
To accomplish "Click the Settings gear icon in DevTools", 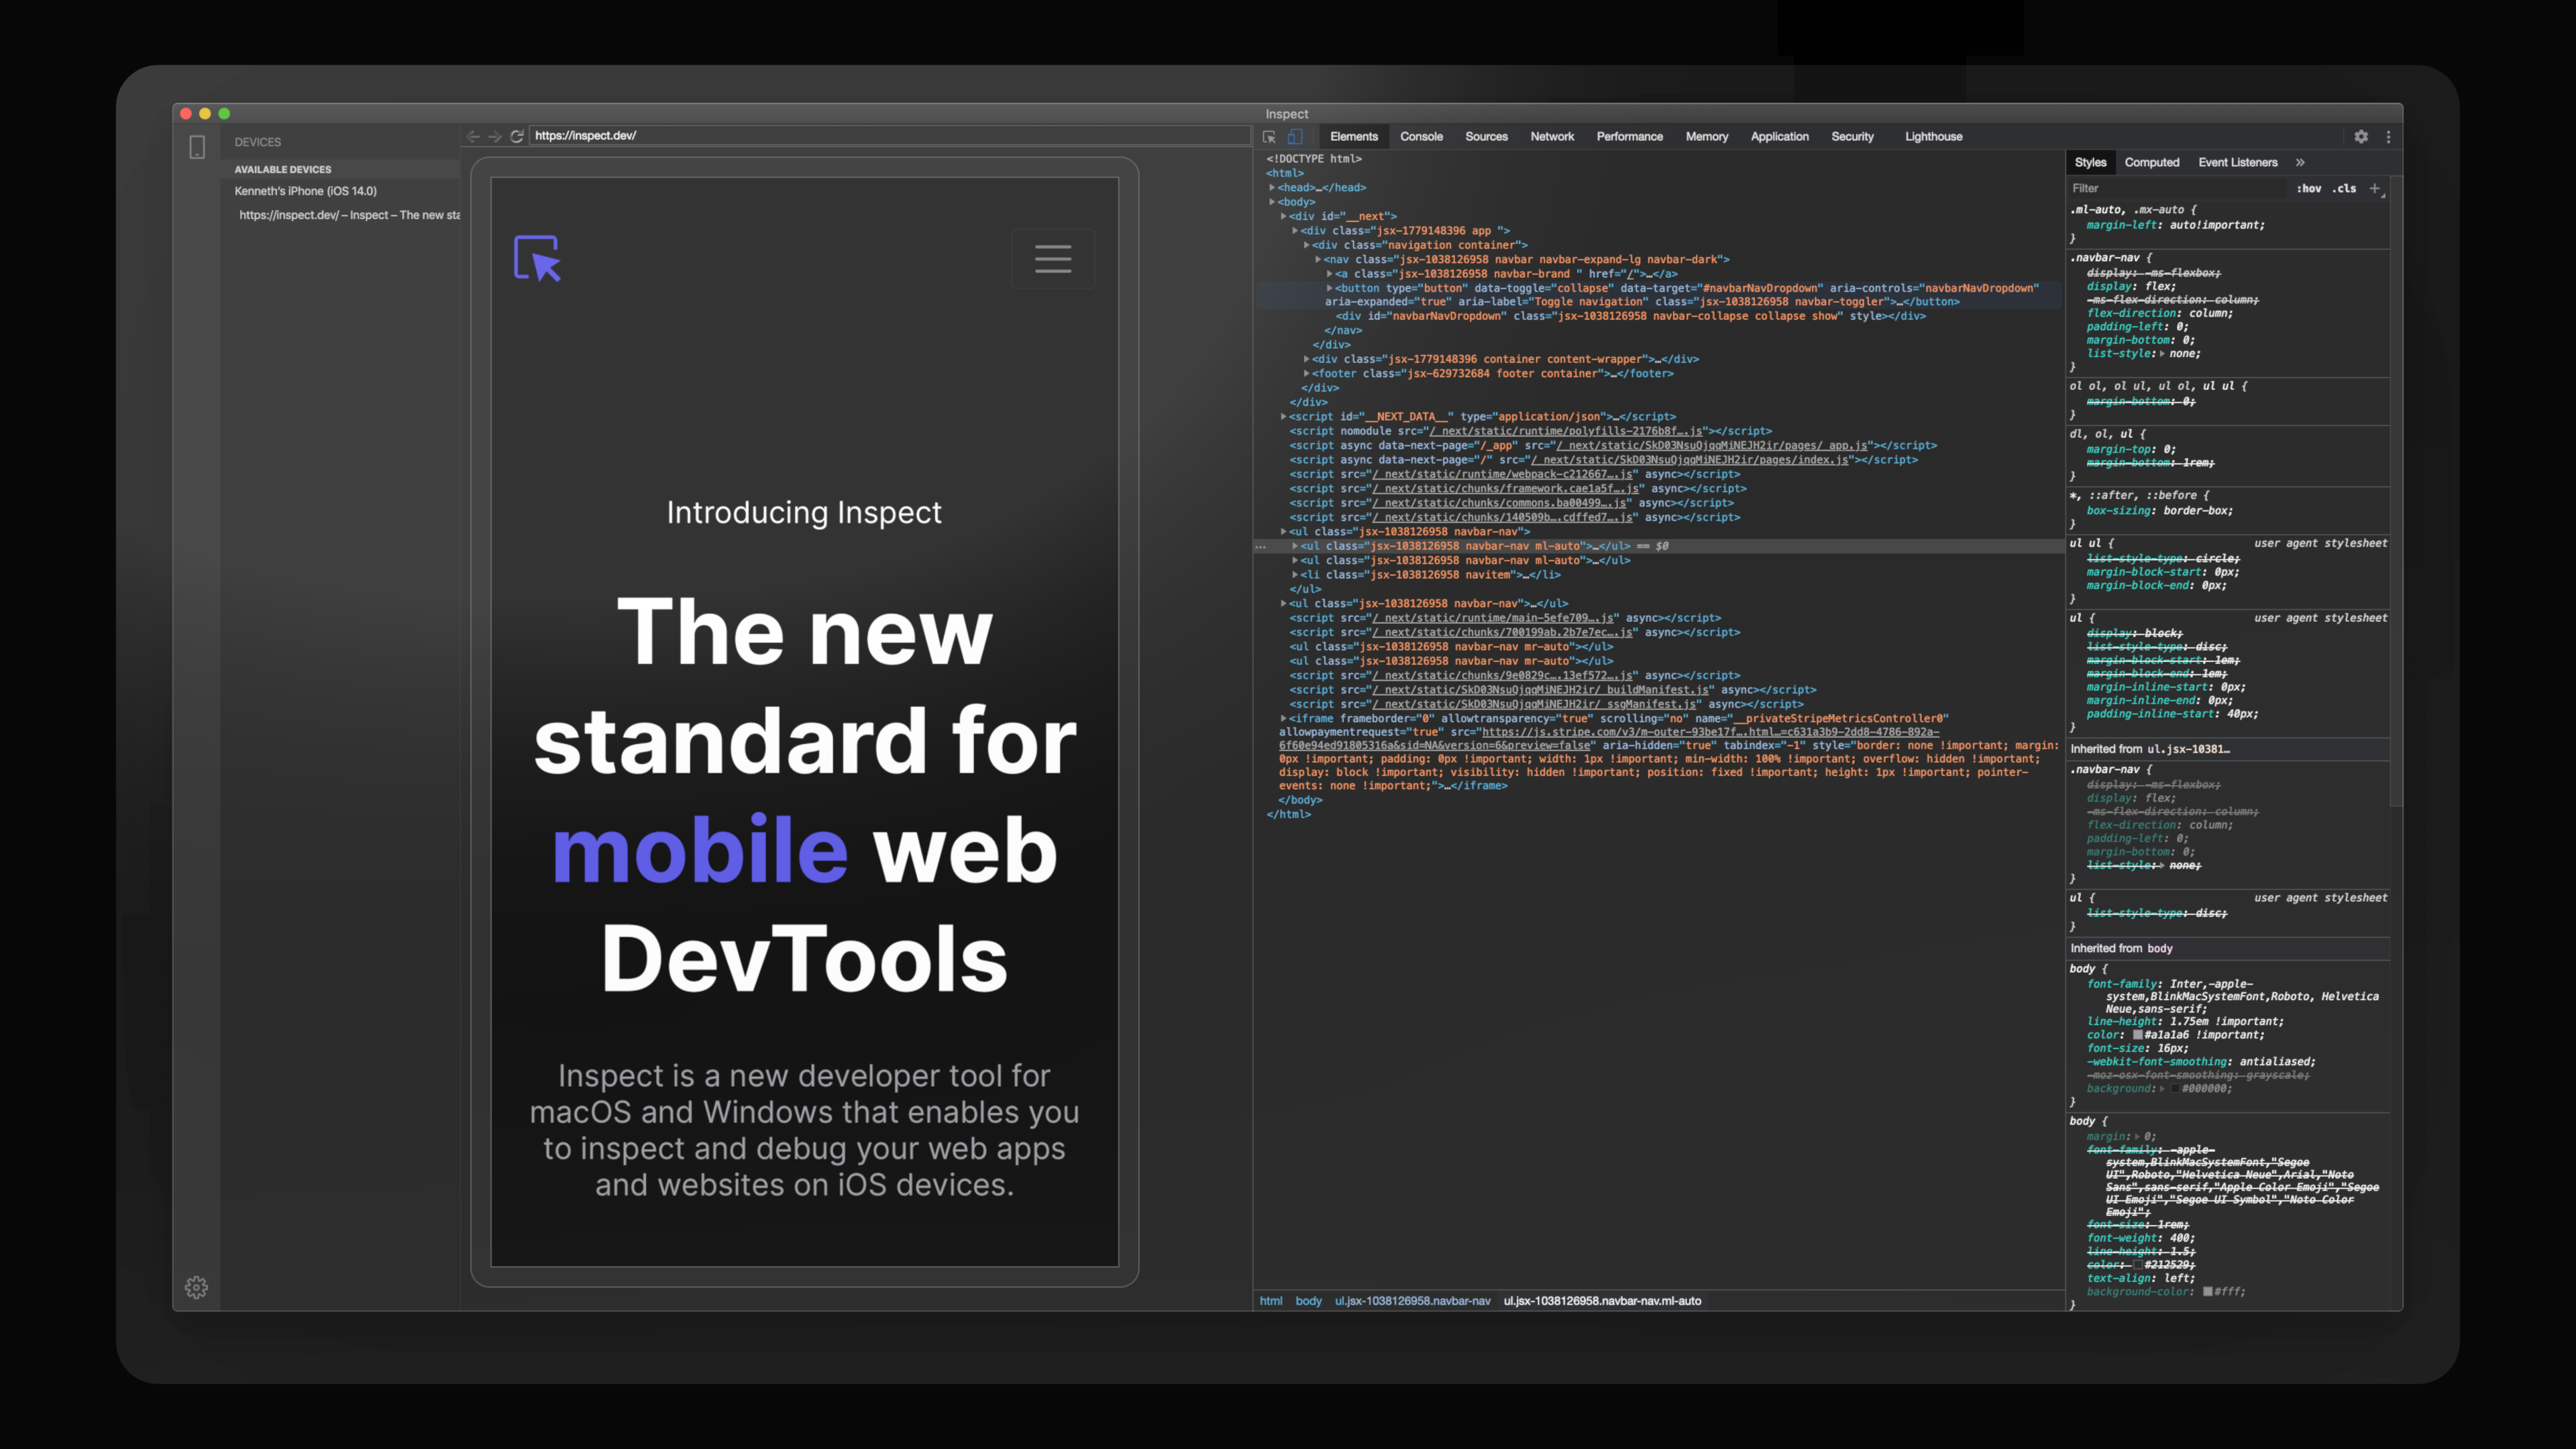I will click(x=2362, y=136).
